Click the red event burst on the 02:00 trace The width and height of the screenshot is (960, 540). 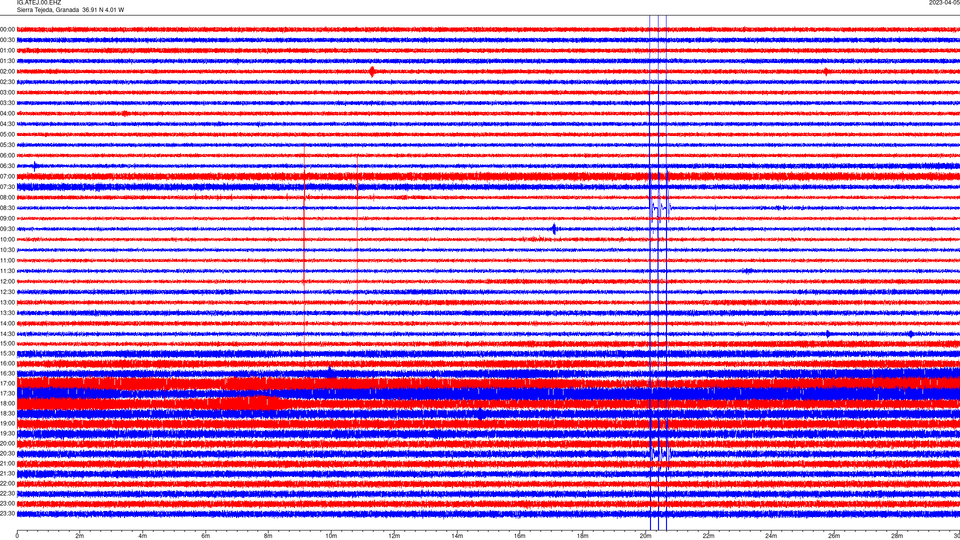[372, 72]
